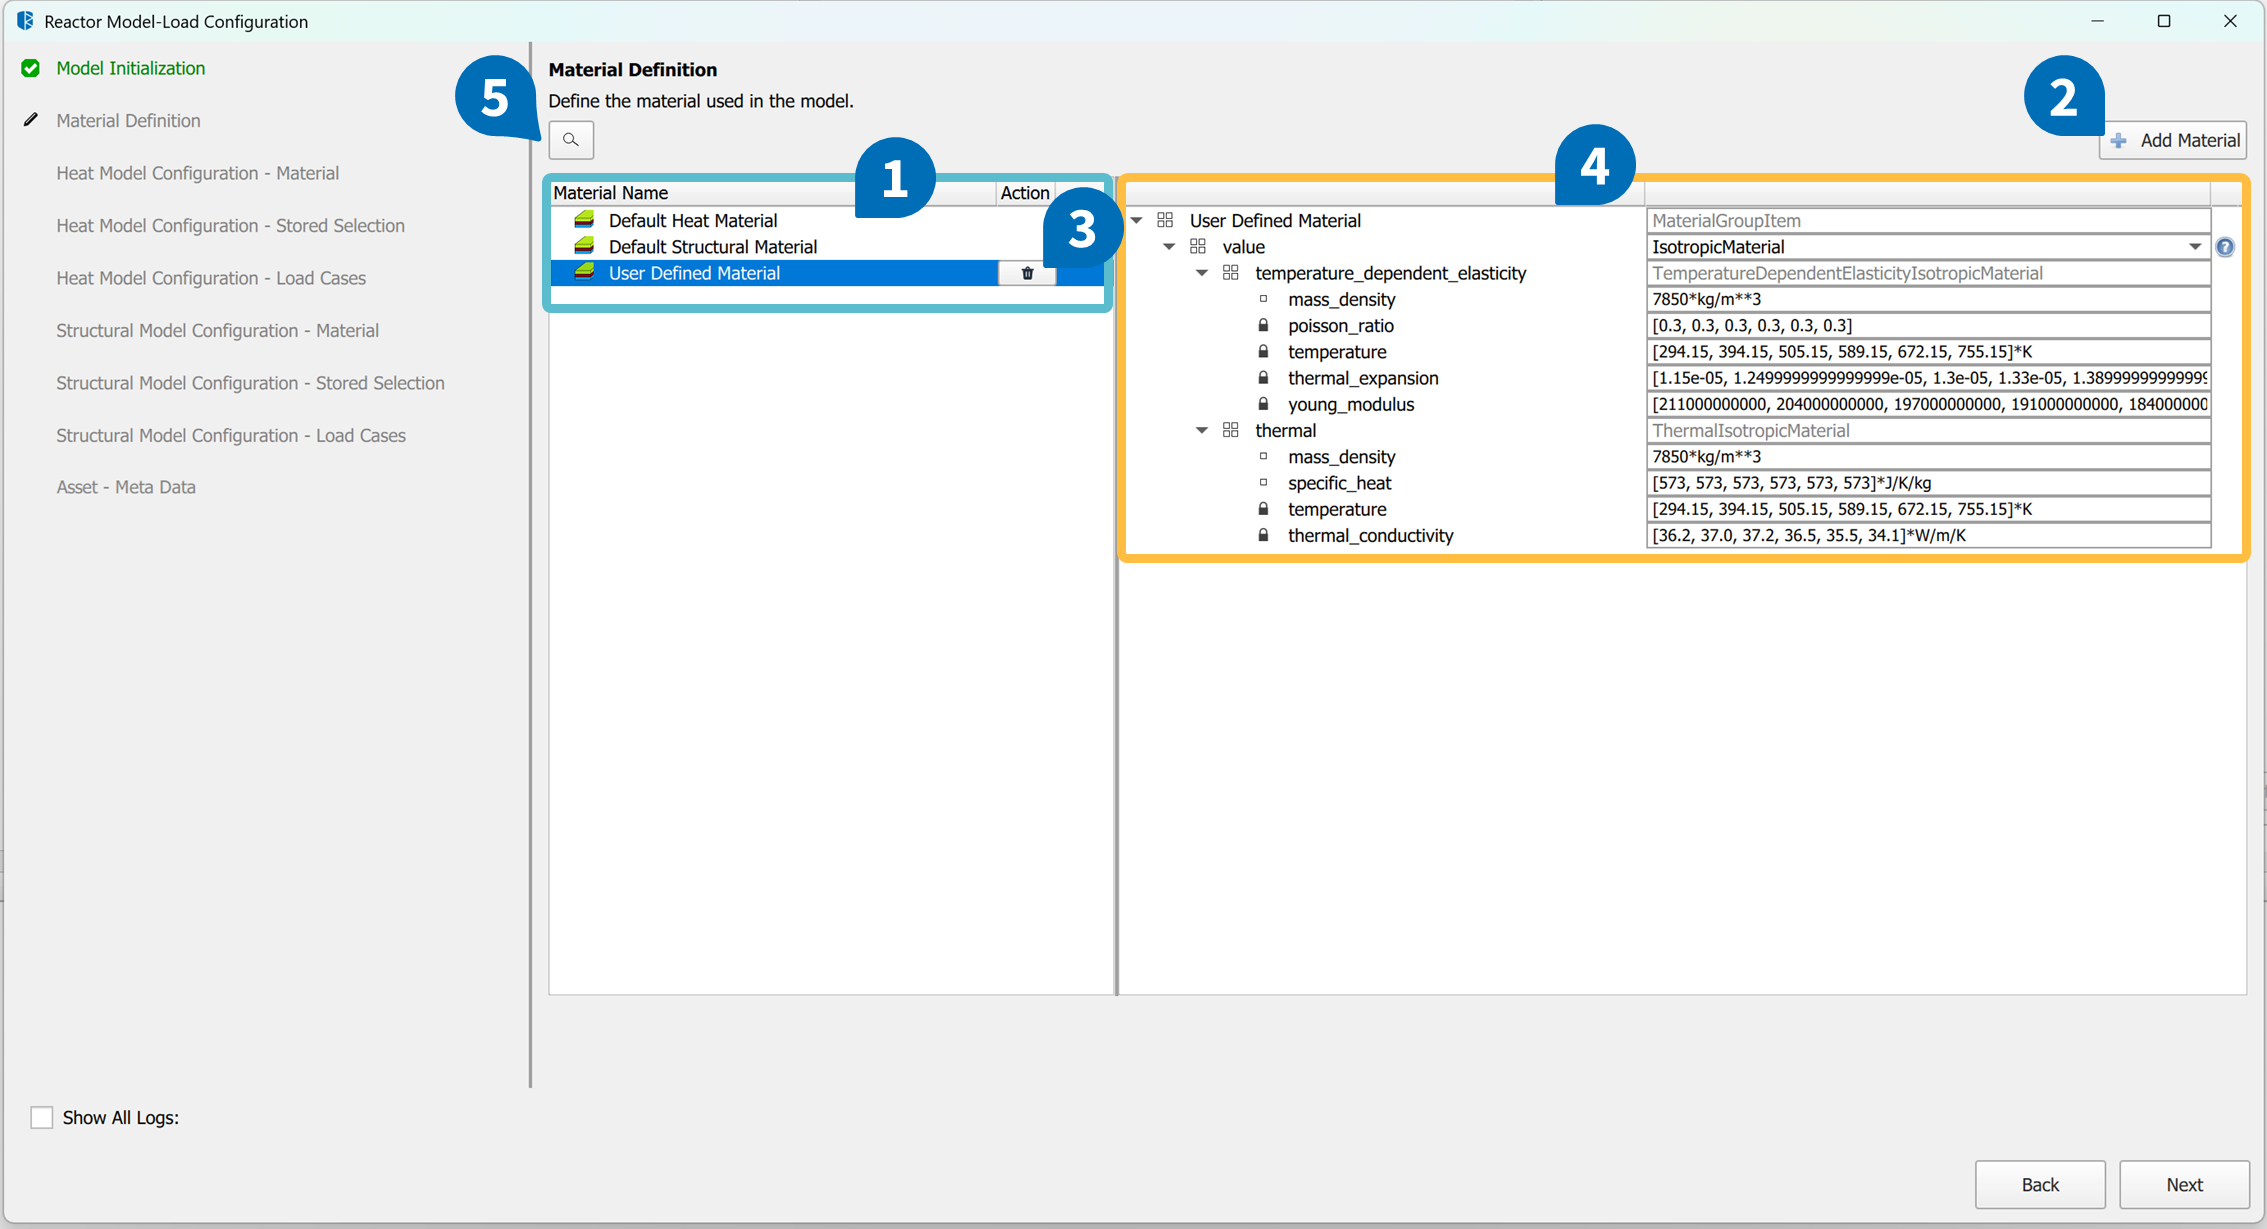
Task: Click the grid icon beside the thermal node
Action: pos(1231,430)
